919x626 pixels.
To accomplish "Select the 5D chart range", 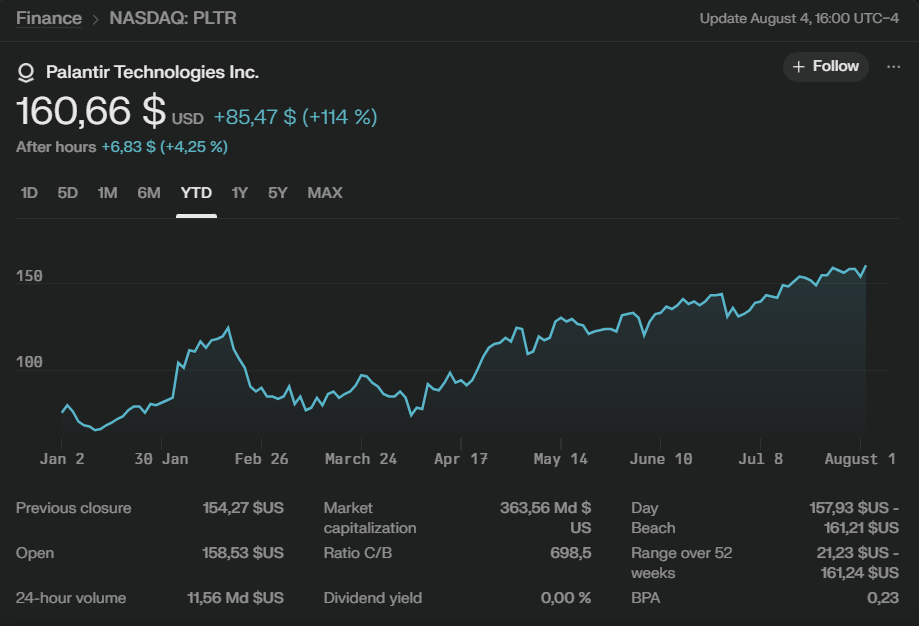I will pyautogui.click(x=68, y=192).
